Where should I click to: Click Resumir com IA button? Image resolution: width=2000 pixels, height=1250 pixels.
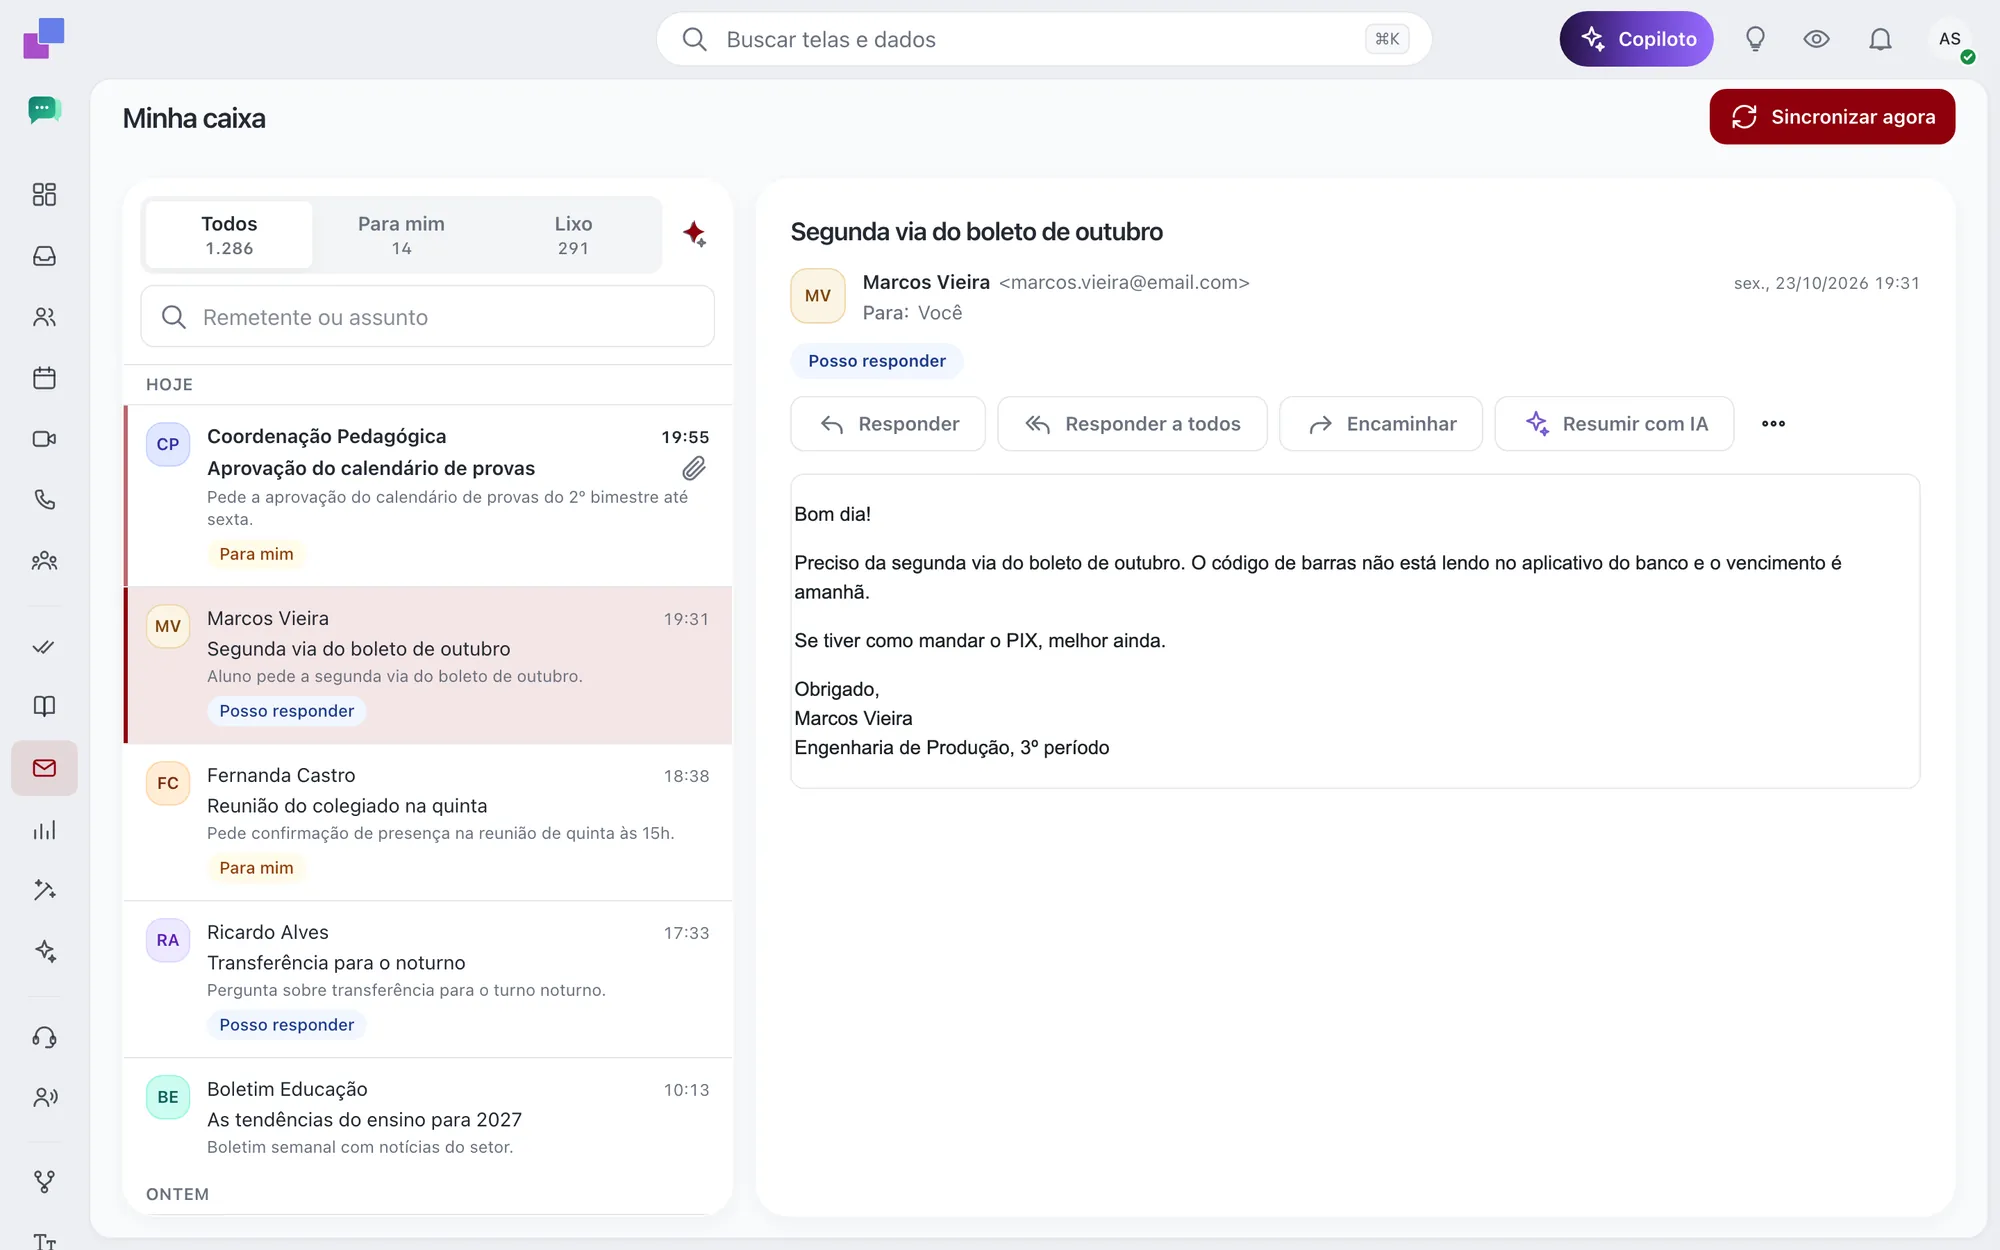pos(1614,424)
